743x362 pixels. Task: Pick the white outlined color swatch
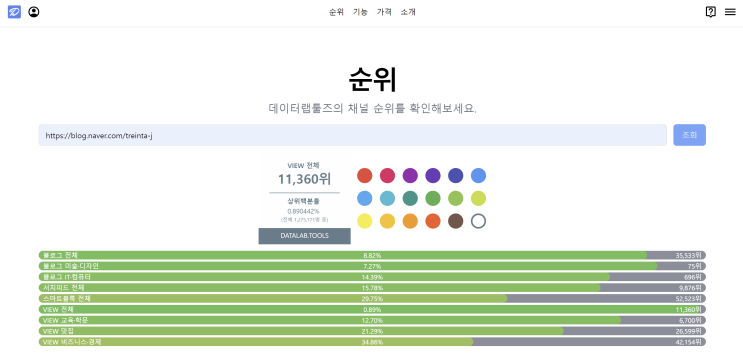point(478,221)
